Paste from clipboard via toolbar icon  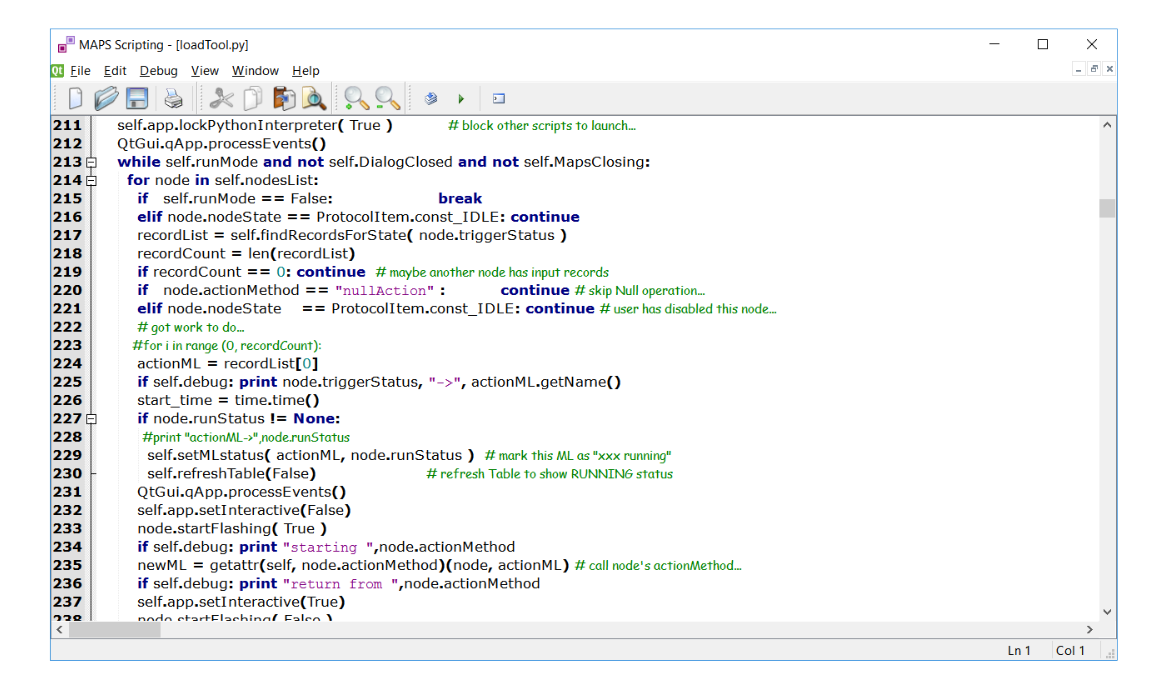[x=284, y=98]
